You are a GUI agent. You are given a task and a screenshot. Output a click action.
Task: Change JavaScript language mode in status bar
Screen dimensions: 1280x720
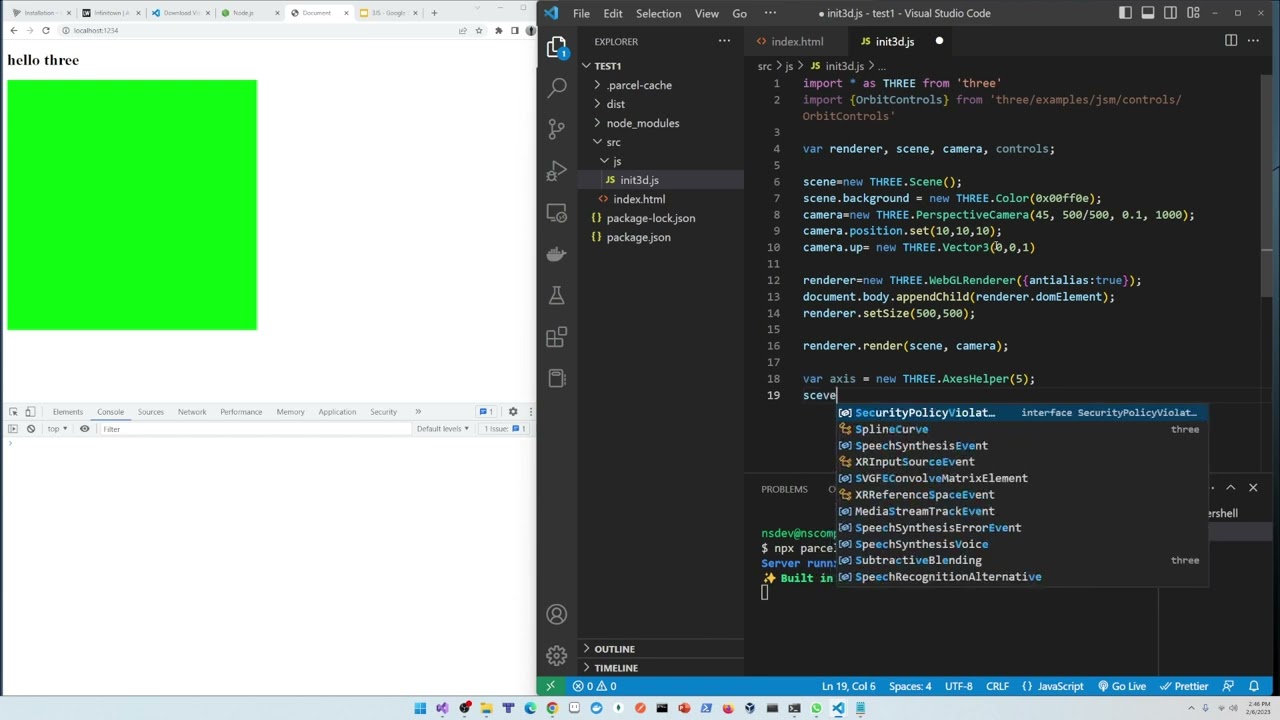point(1060,686)
